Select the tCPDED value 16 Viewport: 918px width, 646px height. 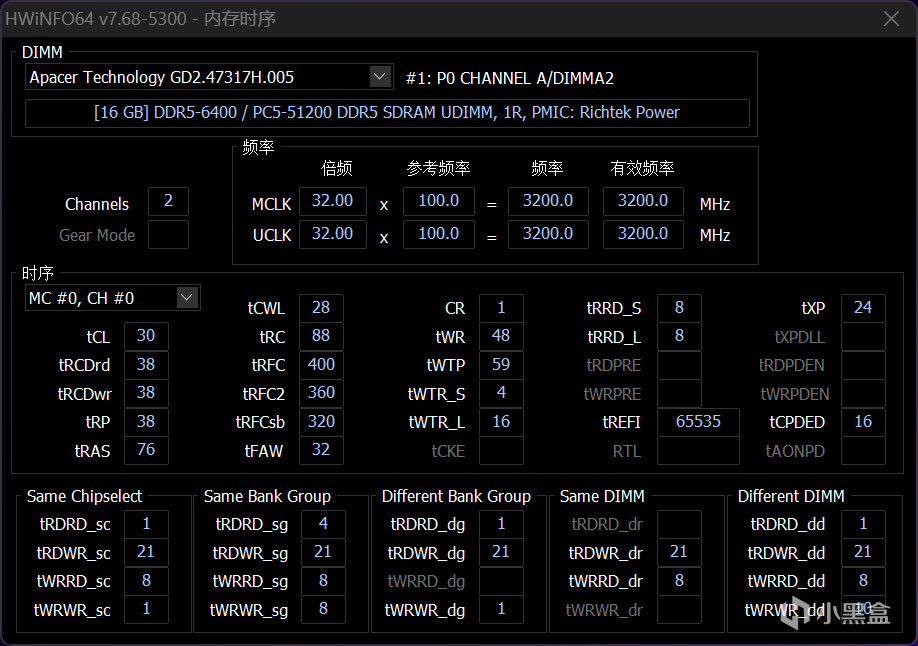click(862, 422)
